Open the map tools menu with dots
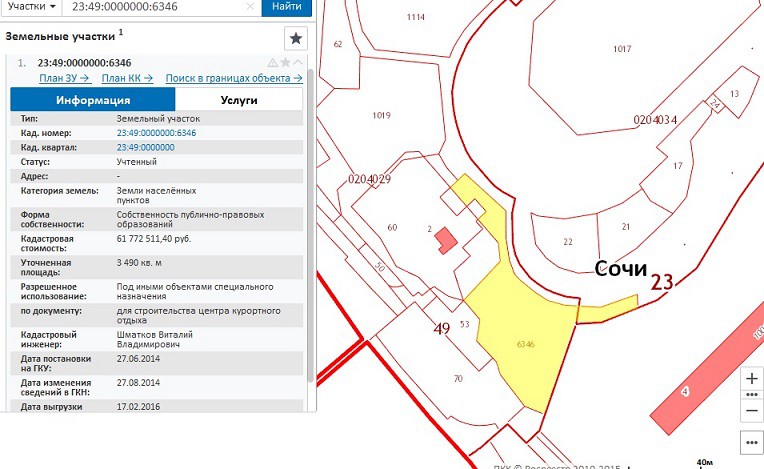Image resolution: width=764 pixels, height=469 pixels. coord(751,441)
